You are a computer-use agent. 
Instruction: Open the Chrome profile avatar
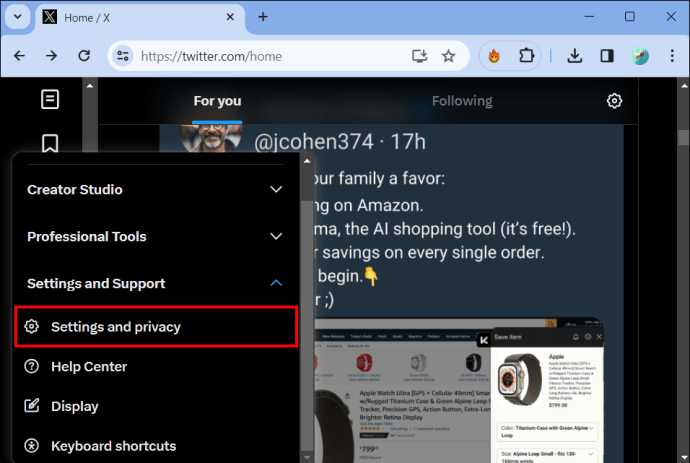click(640, 56)
